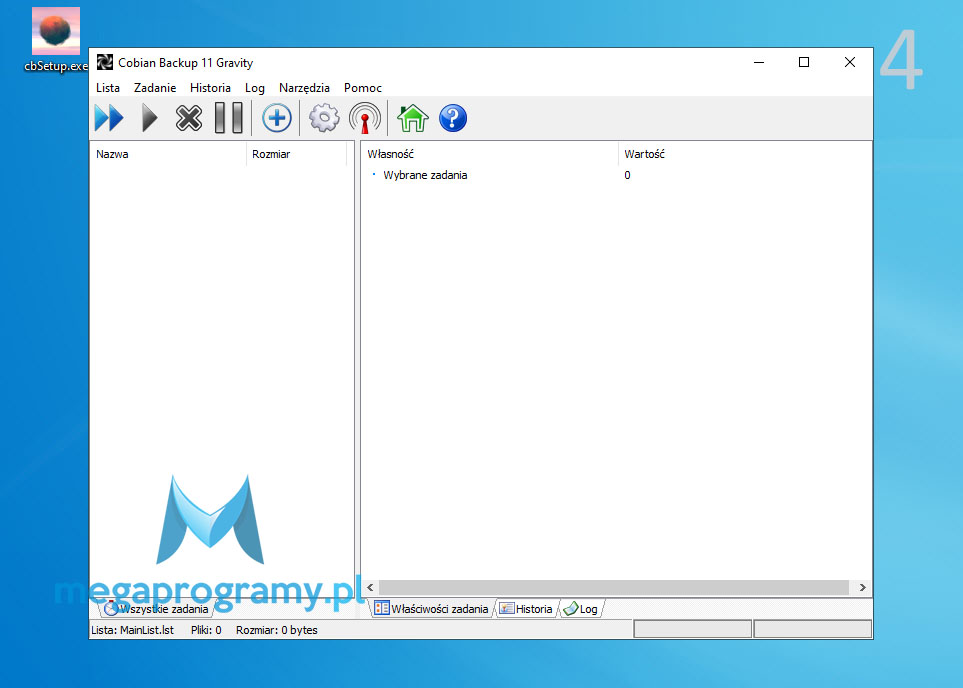Minimize the Cobian Backup window

(x=759, y=62)
